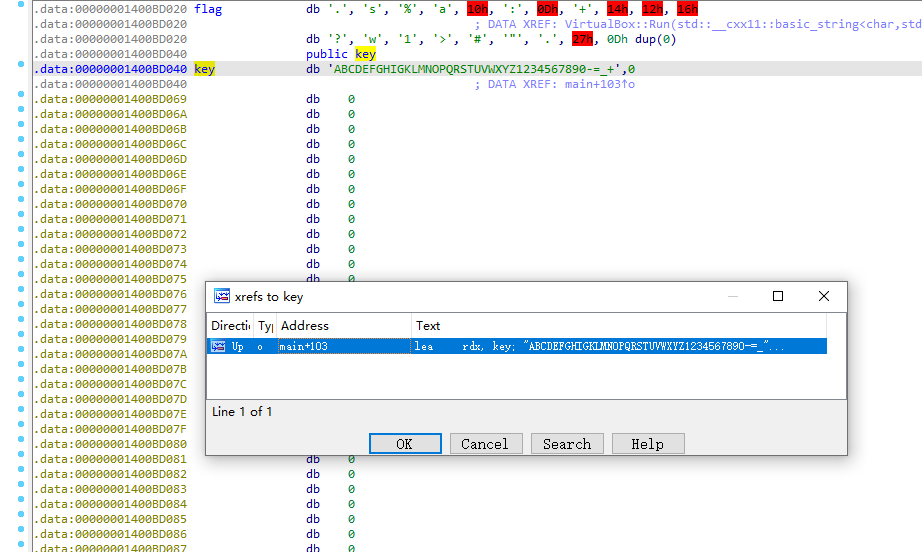Click 'public key' declaration line
The height and width of the screenshot is (552, 922).
[x=340, y=54]
